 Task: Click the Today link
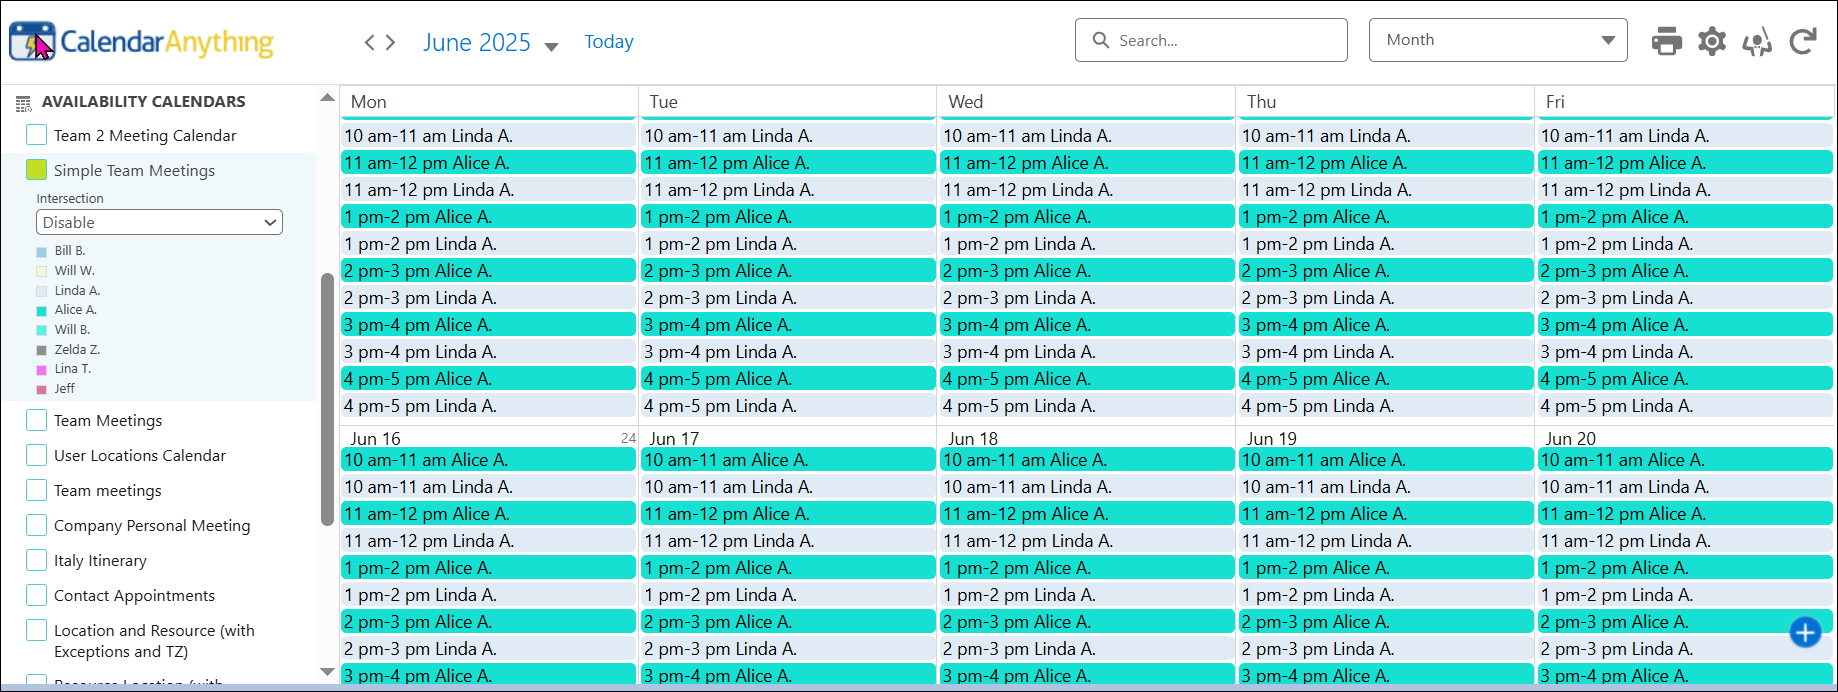pos(609,42)
